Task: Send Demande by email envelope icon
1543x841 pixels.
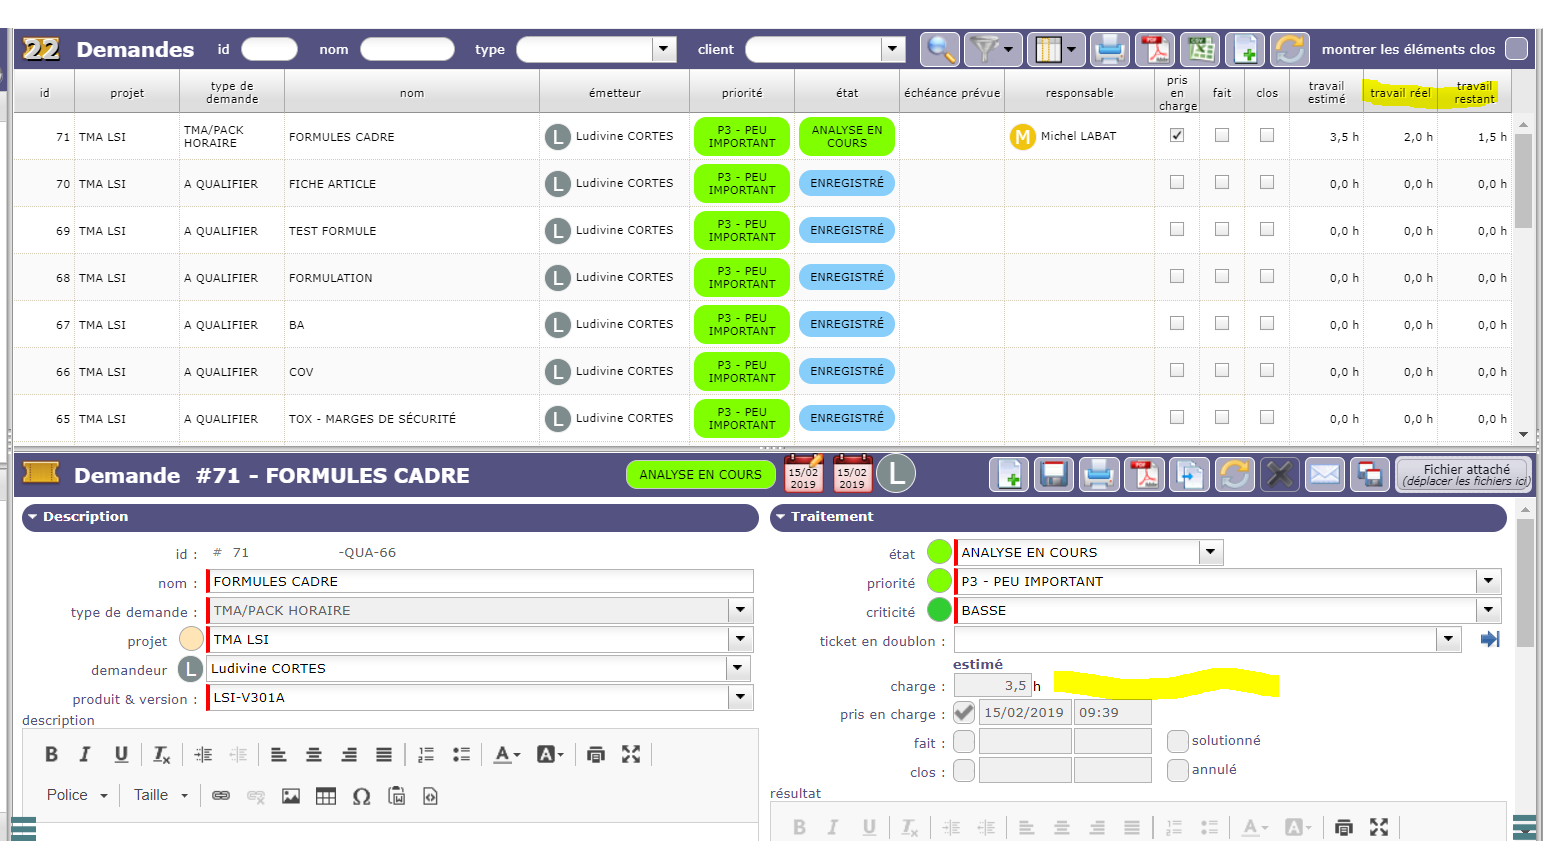Action: coord(1324,474)
